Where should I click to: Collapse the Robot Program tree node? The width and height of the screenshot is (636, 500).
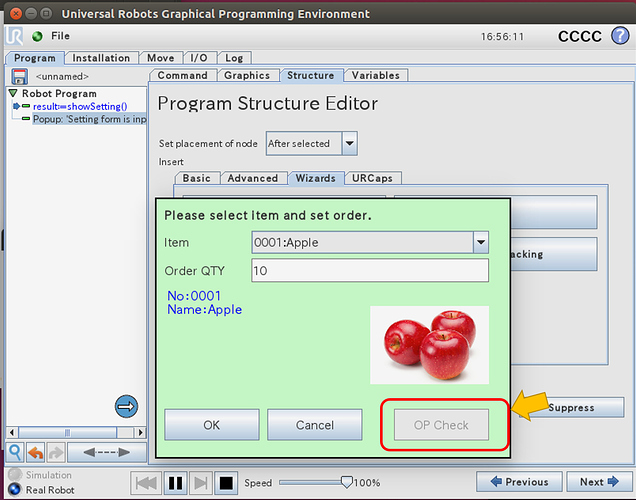[13, 93]
